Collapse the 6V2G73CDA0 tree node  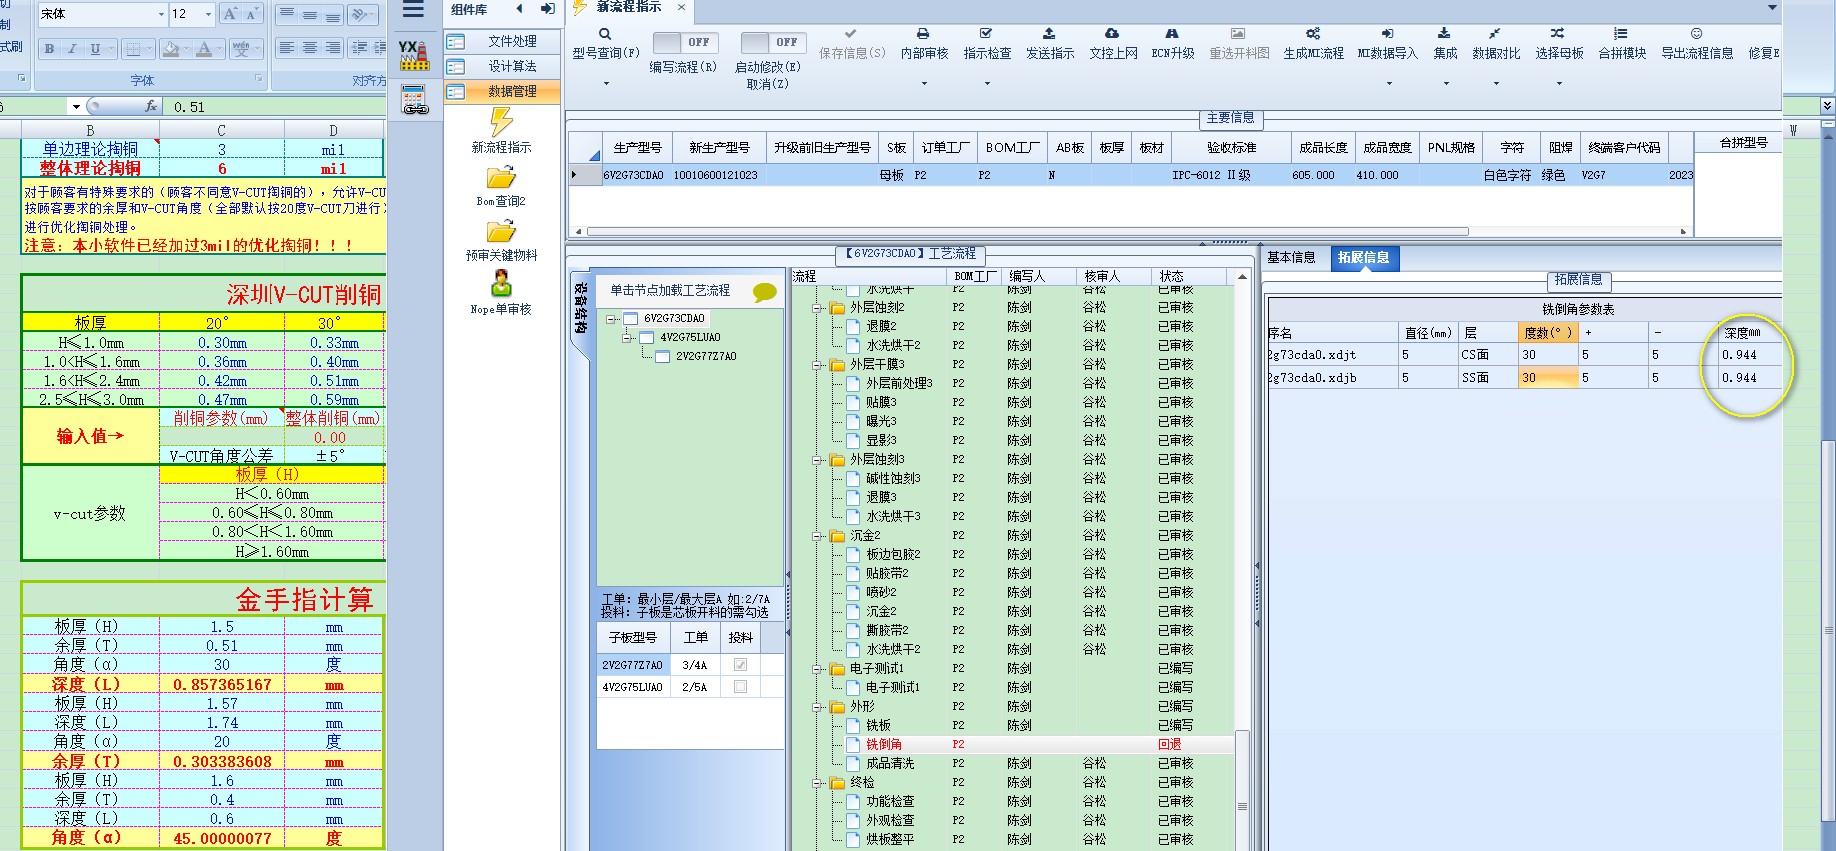(x=611, y=319)
